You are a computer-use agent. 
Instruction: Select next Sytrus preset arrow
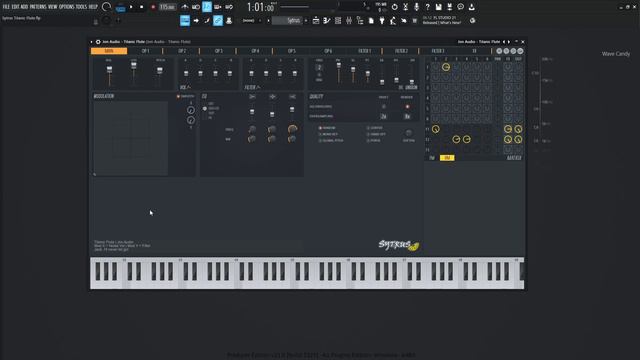tap(509, 42)
